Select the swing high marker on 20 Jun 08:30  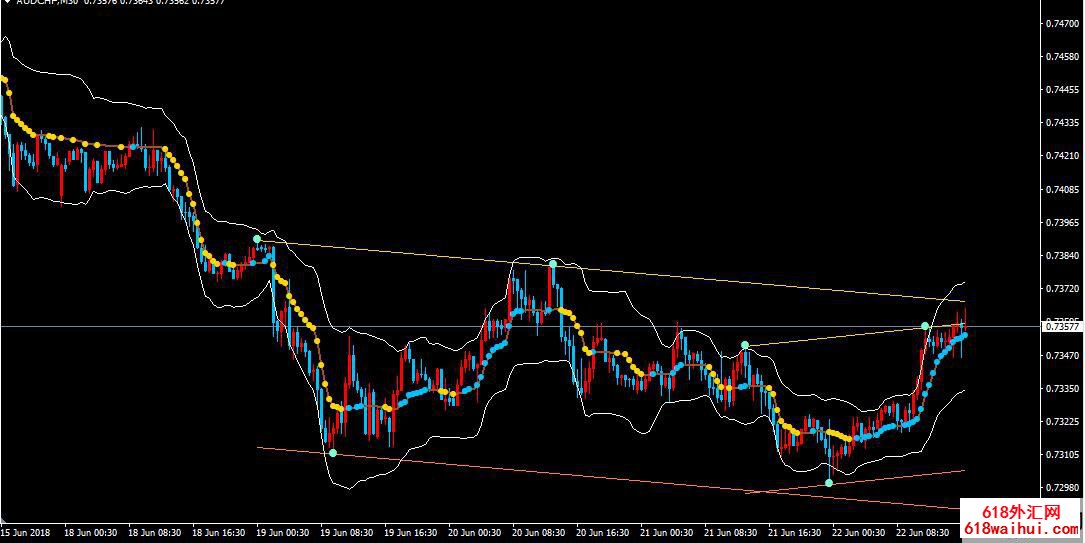pos(553,264)
